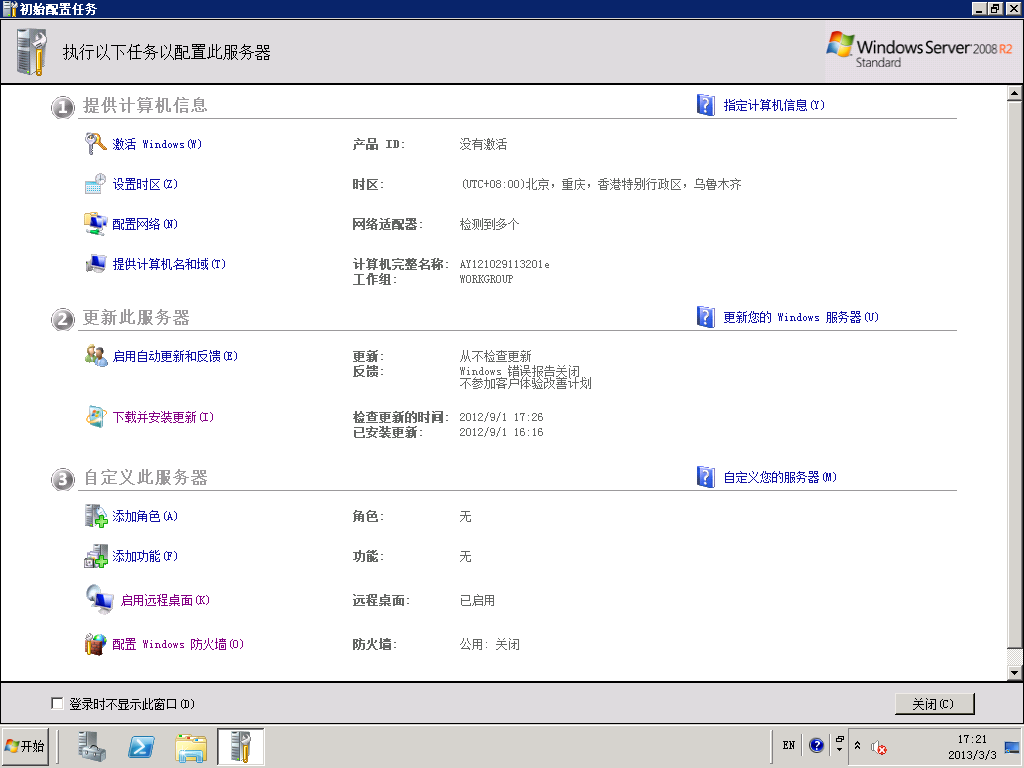Open 指定计算机信息(Y) help link
1024x768 pixels.
pos(774,105)
